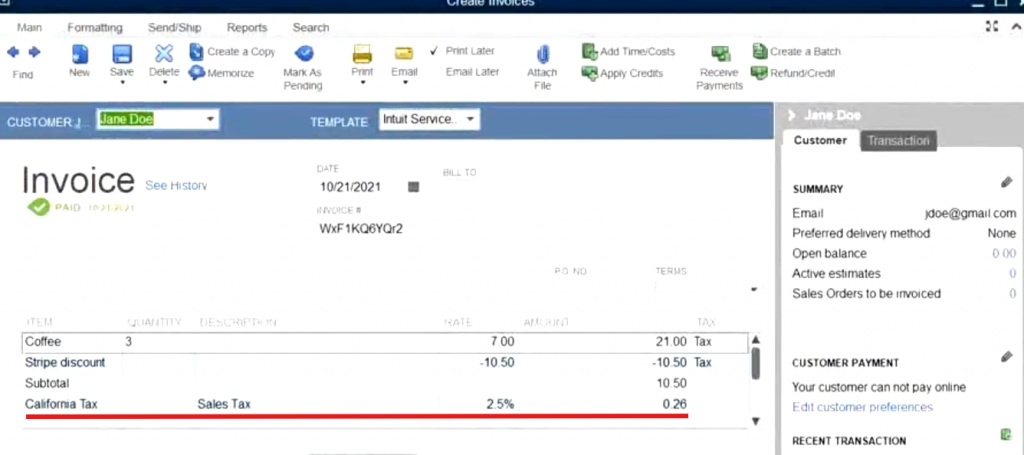
Task: Toggle the Print Later checkbox
Action: [434, 51]
